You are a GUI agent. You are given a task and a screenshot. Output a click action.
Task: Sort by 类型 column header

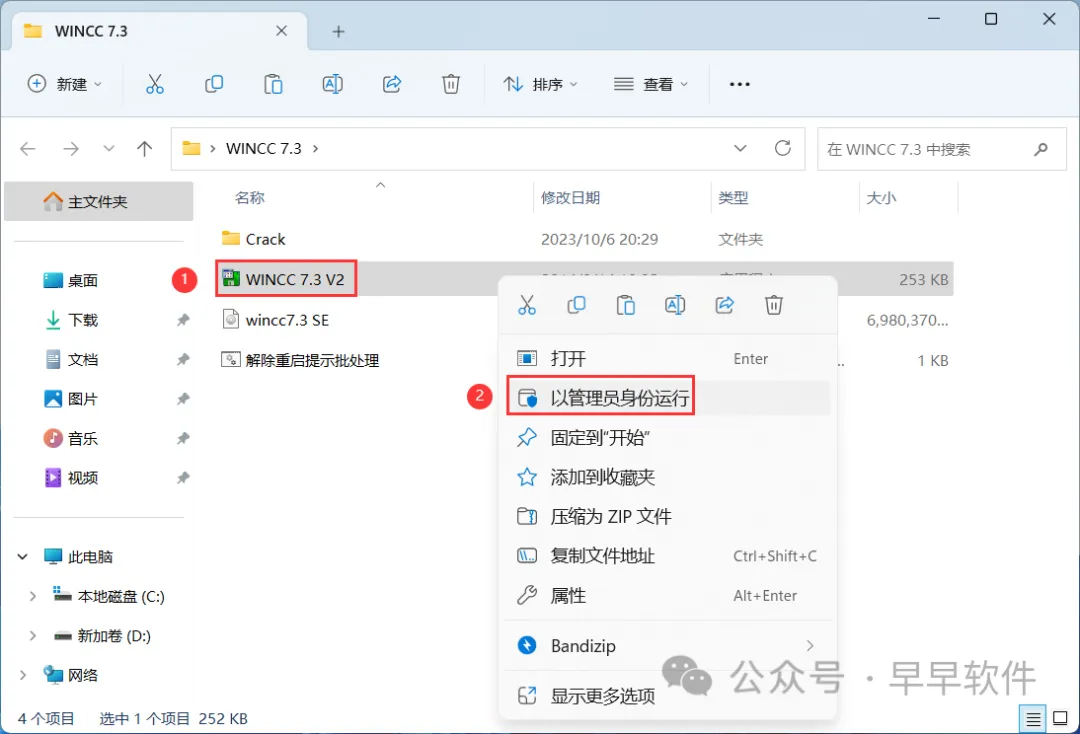click(733, 198)
